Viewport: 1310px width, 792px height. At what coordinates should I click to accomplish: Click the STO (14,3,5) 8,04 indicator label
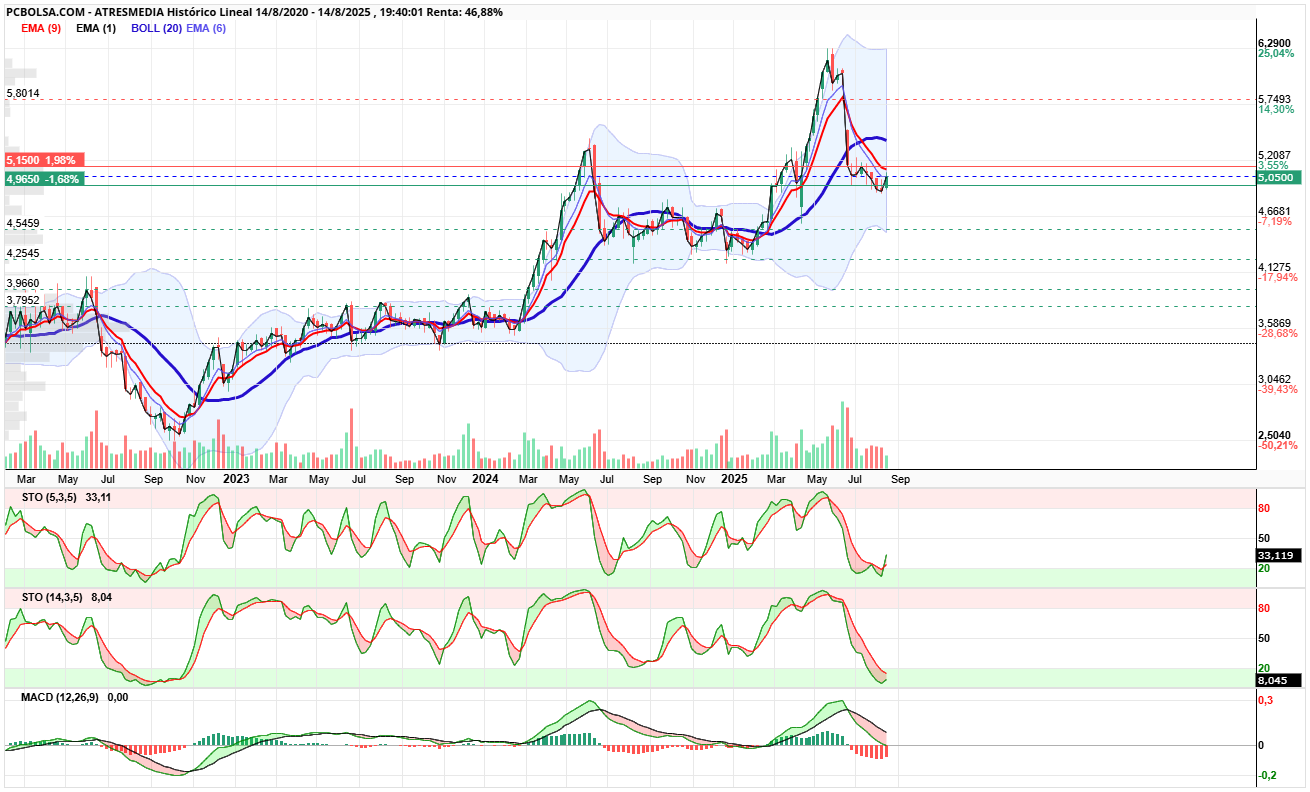(x=66, y=597)
